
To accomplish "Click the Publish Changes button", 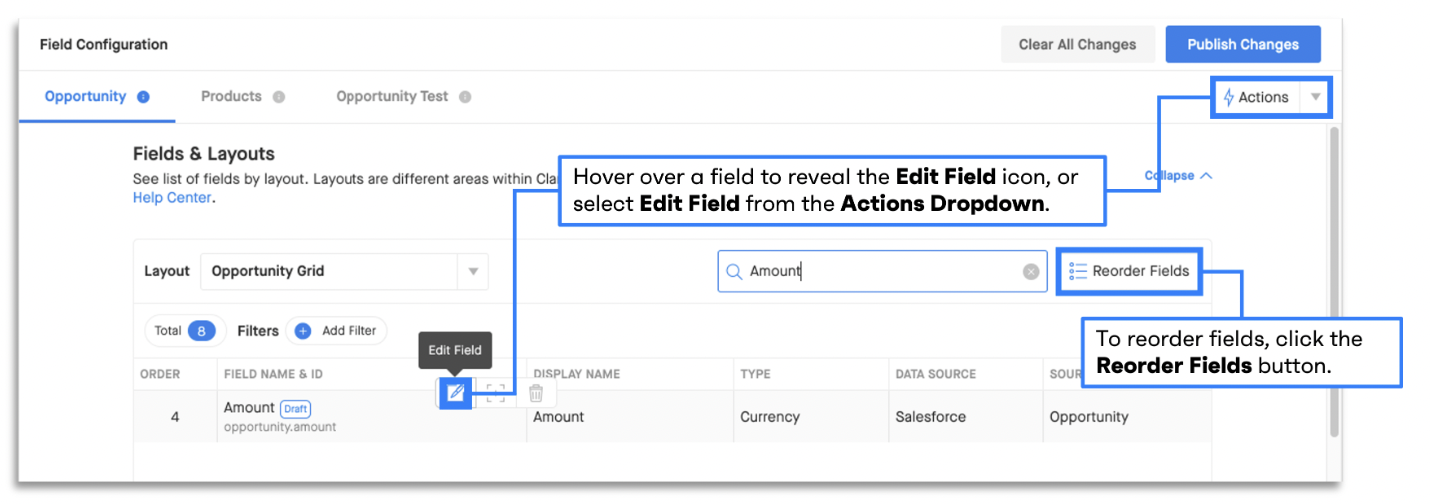I will pyautogui.click(x=1243, y=44).
